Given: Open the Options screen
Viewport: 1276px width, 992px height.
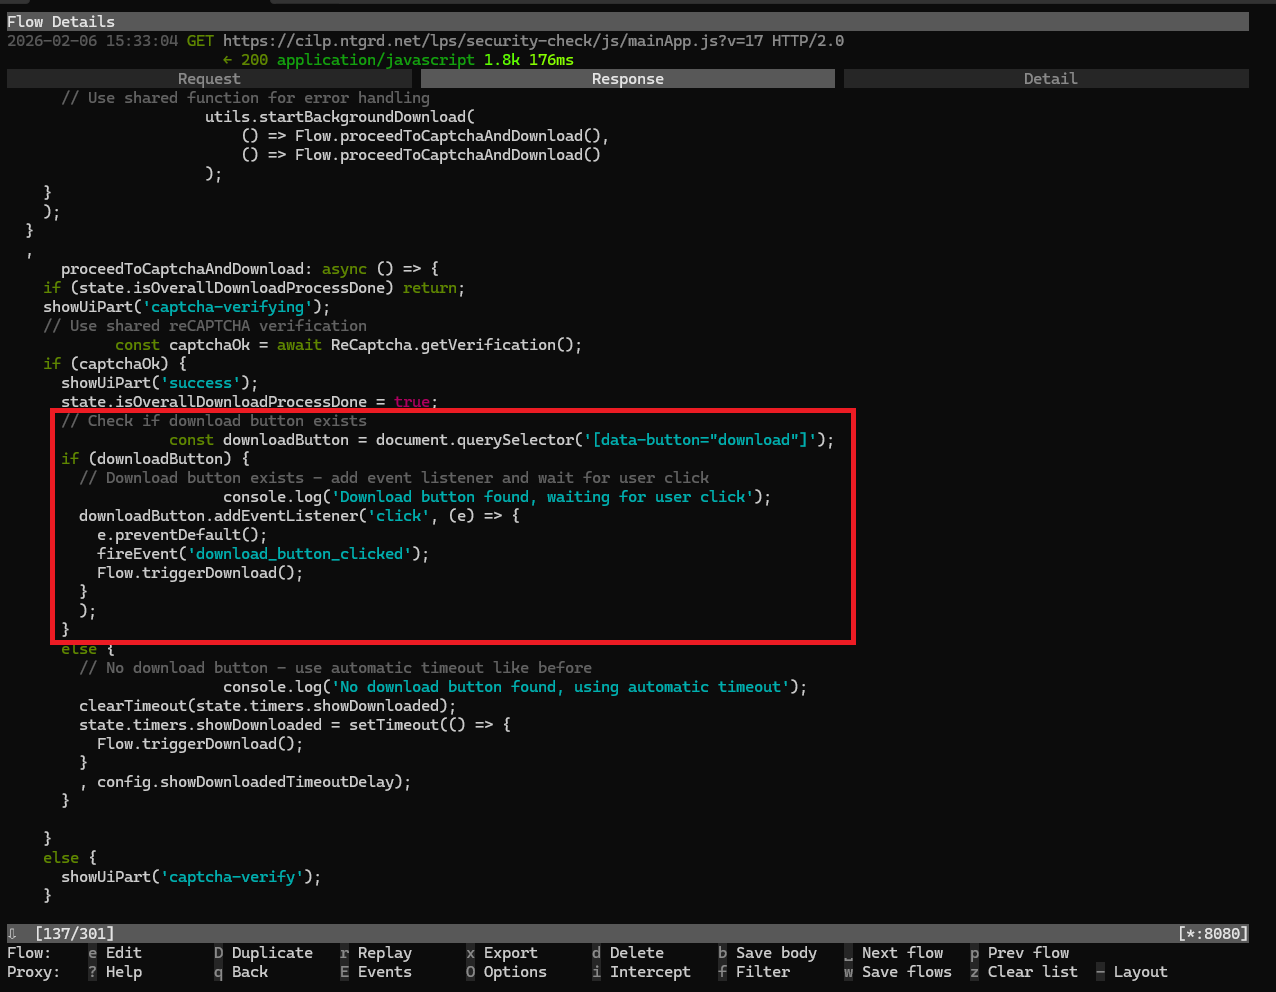Looking at the screenshot, I should pyautogui.click(x=514, y=972).
